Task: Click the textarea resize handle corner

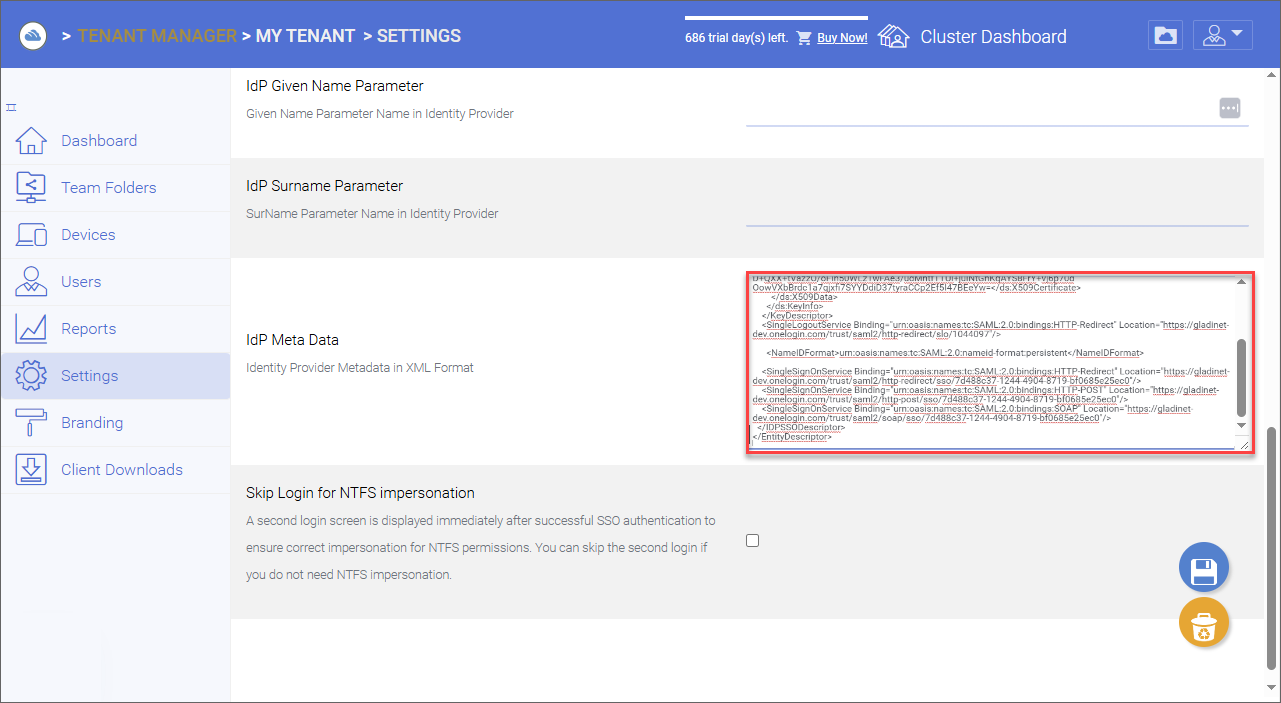Action: 1243,444
